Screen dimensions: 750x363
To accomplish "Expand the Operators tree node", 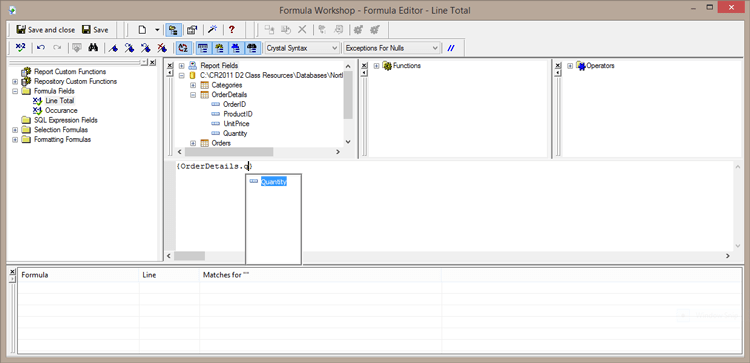I will click(x=570, y=66).
